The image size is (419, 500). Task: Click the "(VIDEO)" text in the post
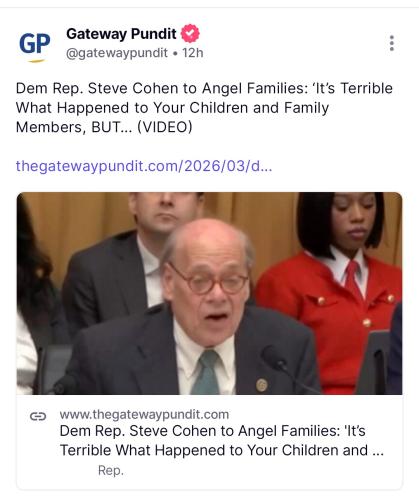165,127
